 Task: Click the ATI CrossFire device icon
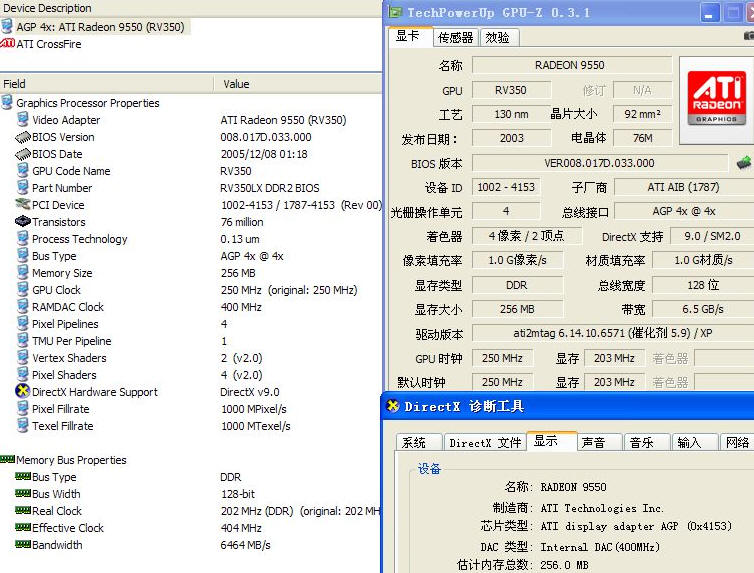pyautogui.click(x=8, y=44)
